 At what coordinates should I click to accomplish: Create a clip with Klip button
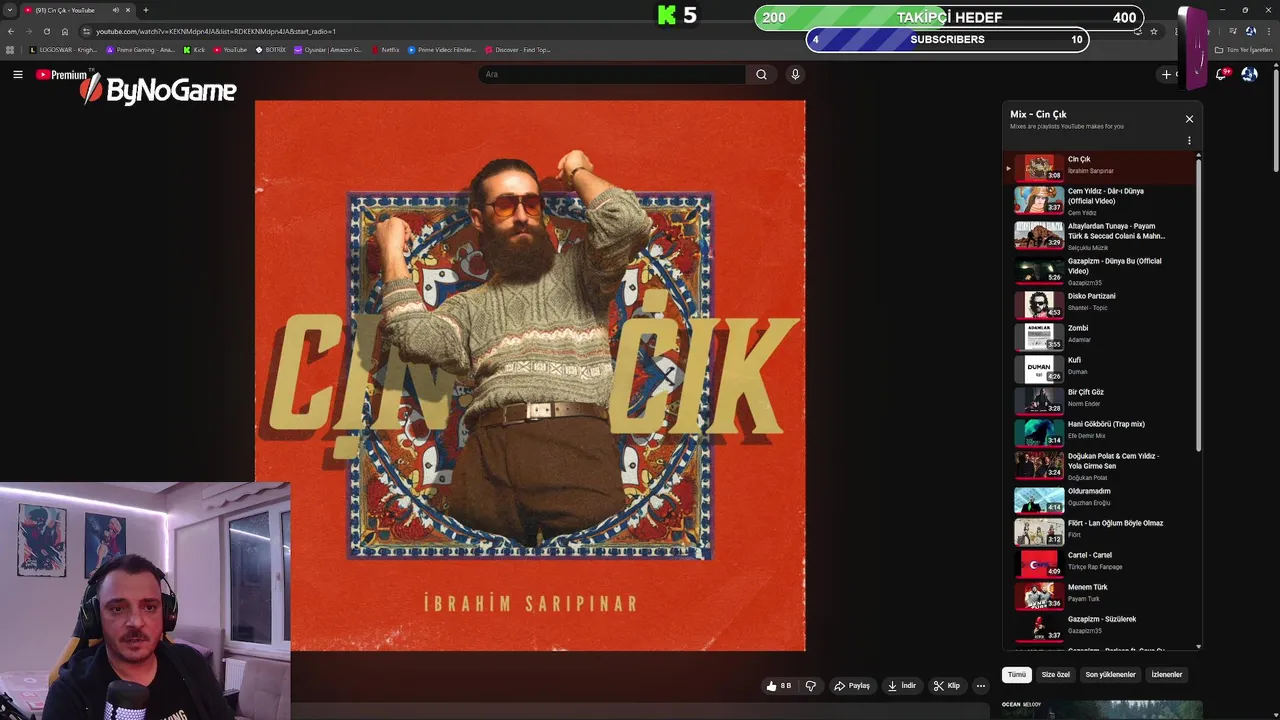point(946,686)
